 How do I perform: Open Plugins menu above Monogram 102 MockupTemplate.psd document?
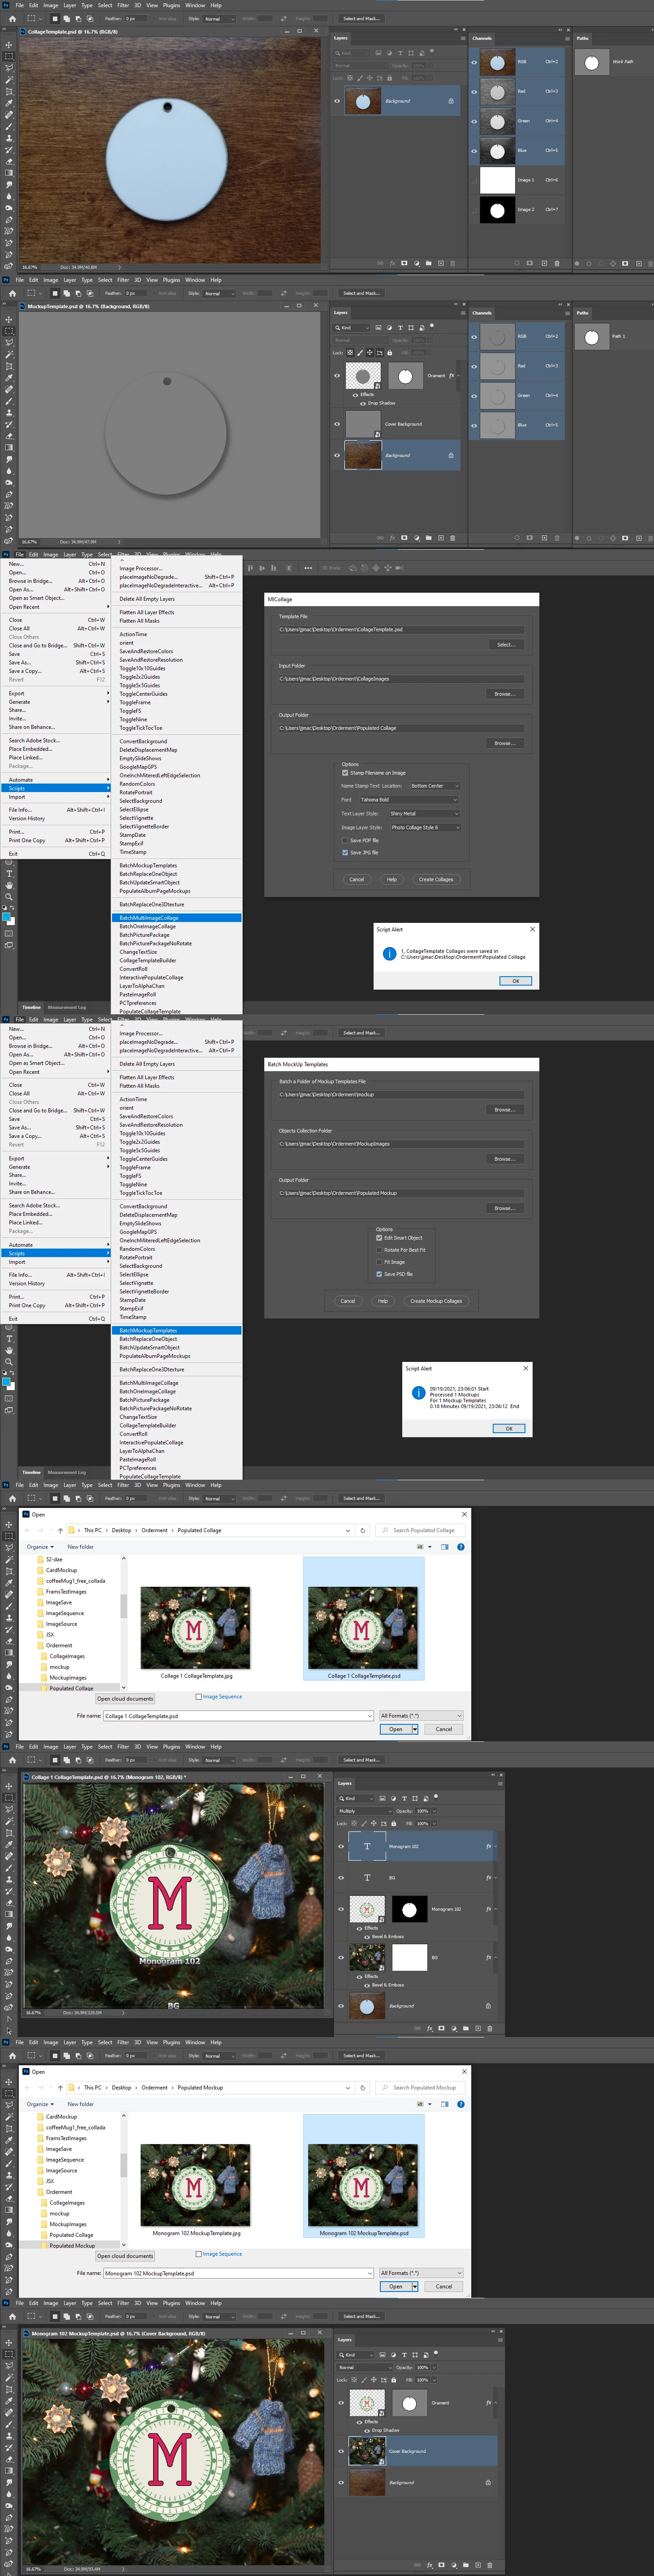pos(172,2303)
